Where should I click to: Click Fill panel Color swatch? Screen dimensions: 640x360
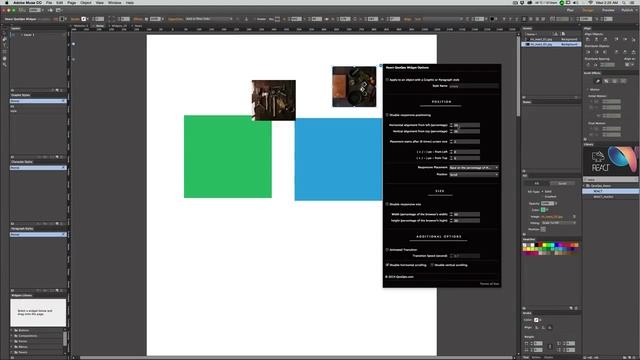543,210
